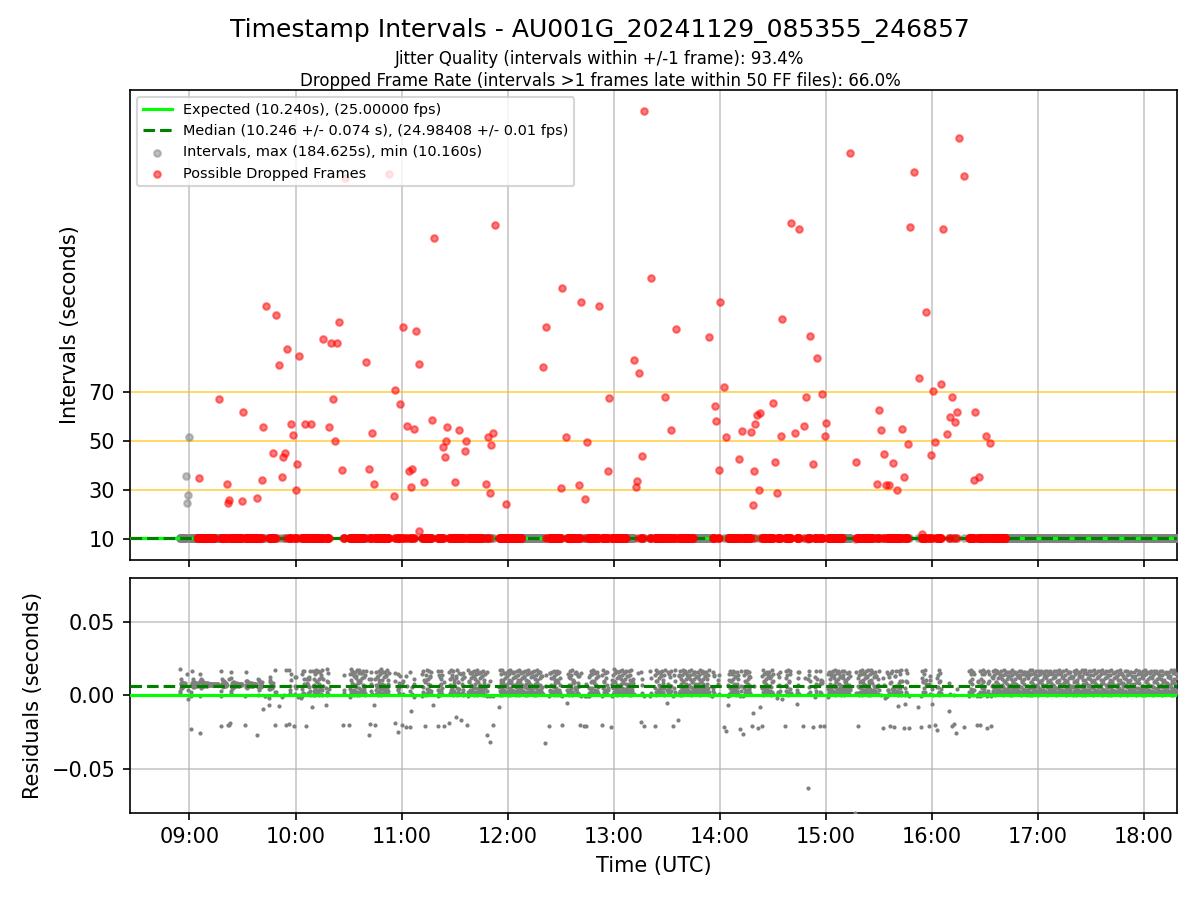Click legend entry 'Median (10.246 +/- 0.074 s)'
The width and height of the screenshot is (1200, 900).
coord(375,130)
